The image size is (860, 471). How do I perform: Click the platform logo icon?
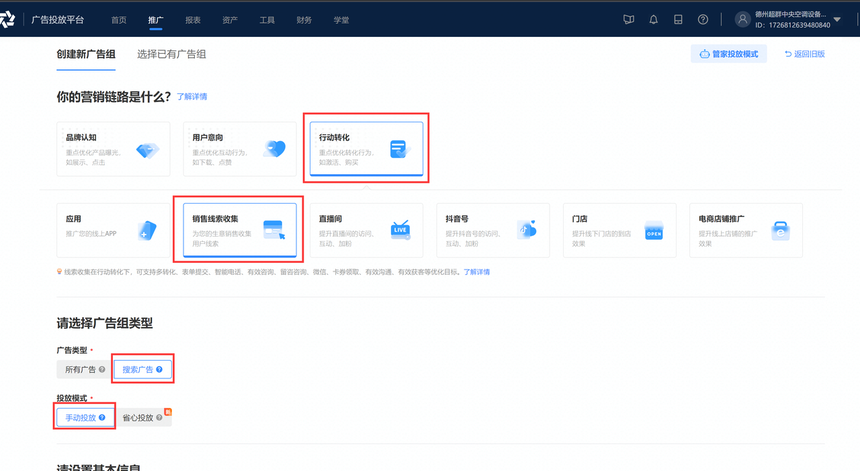click(8, 20)
